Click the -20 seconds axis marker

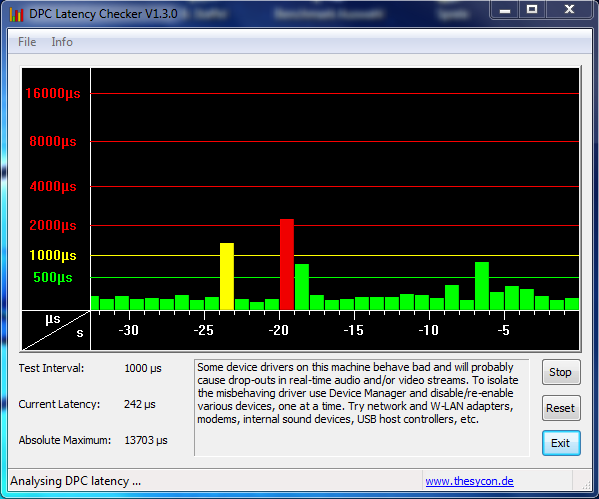tap(278, 330)
